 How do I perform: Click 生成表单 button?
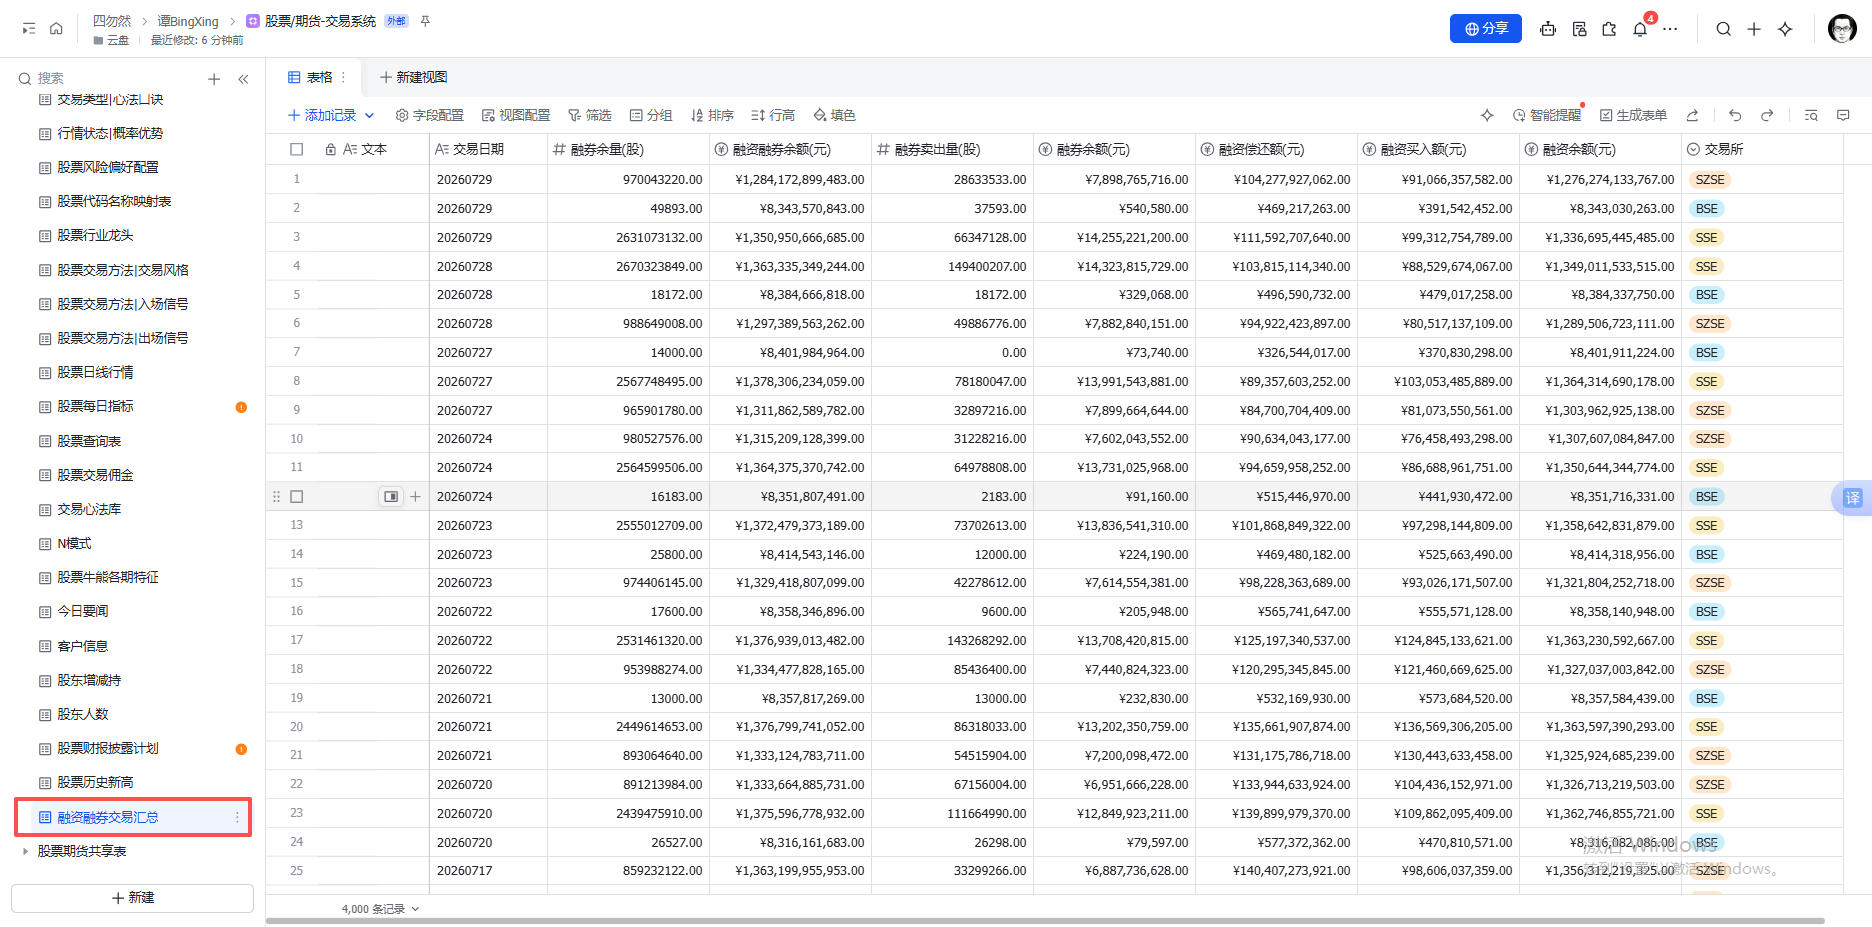point(1633,116)
